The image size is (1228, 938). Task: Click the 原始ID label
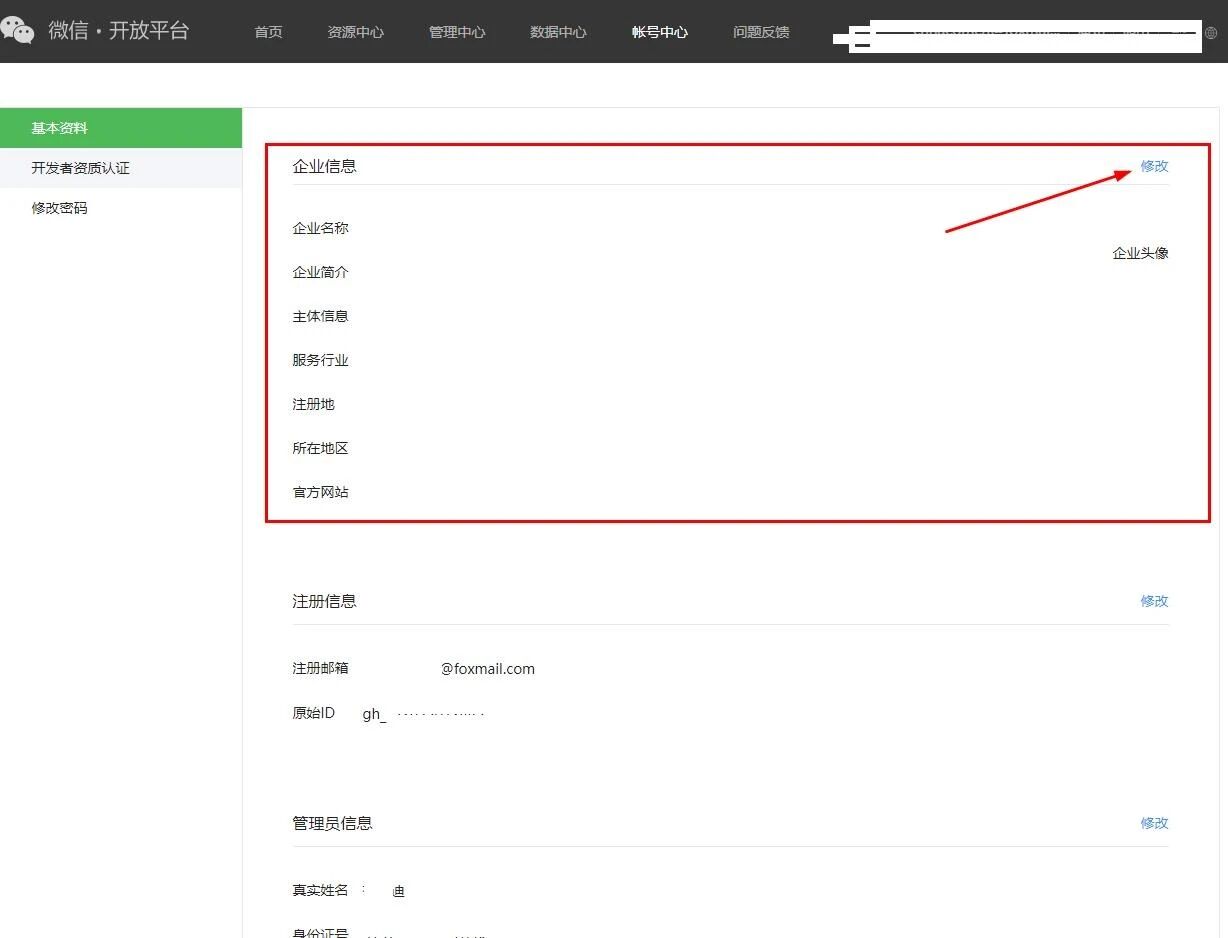313,713
